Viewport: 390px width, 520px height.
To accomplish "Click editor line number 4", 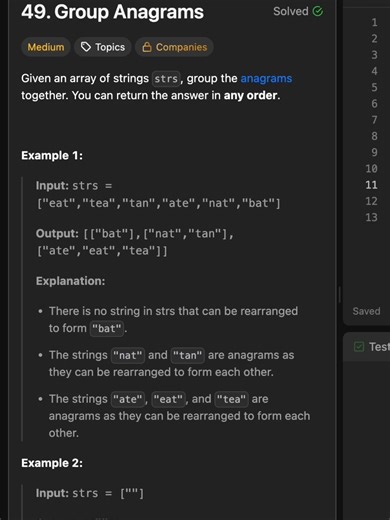I will point(374,71).
